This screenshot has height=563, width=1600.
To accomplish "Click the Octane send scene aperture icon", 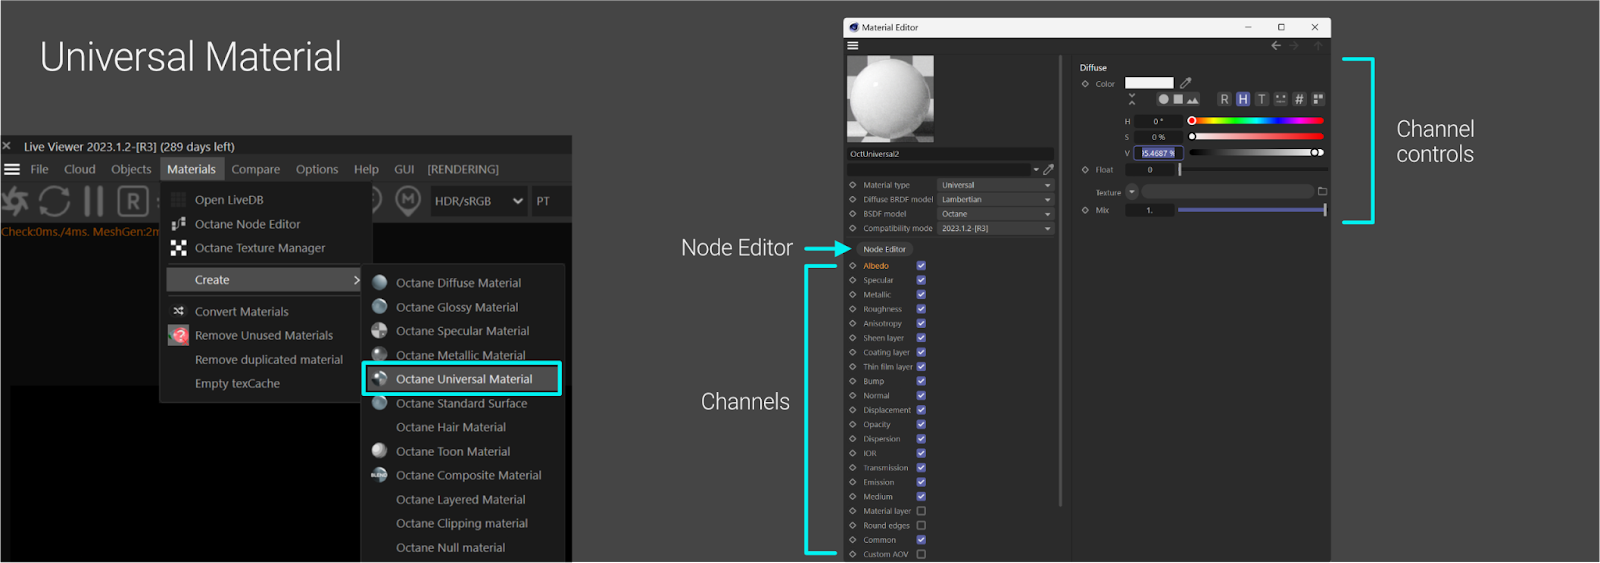I will (x=14, y=201).
